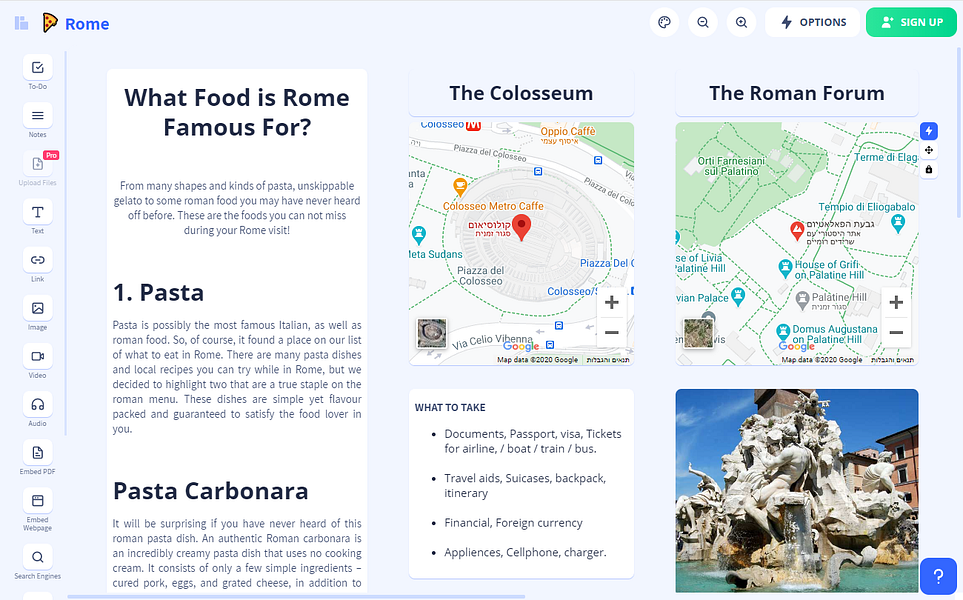Insert an Image block

(x=37, y=308)
